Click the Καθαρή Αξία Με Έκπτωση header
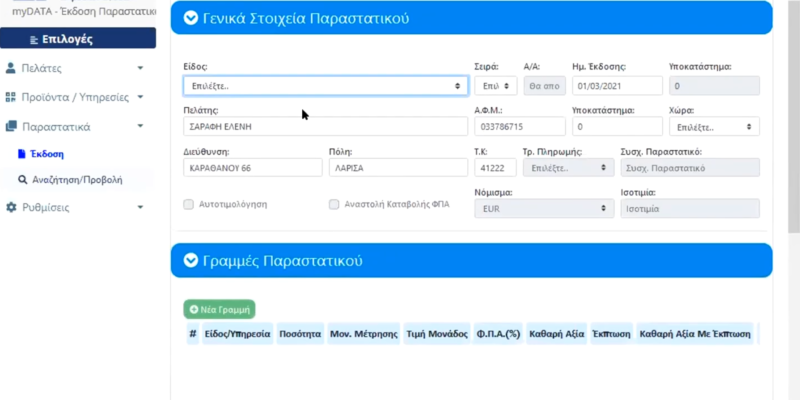 click(695, 334)
